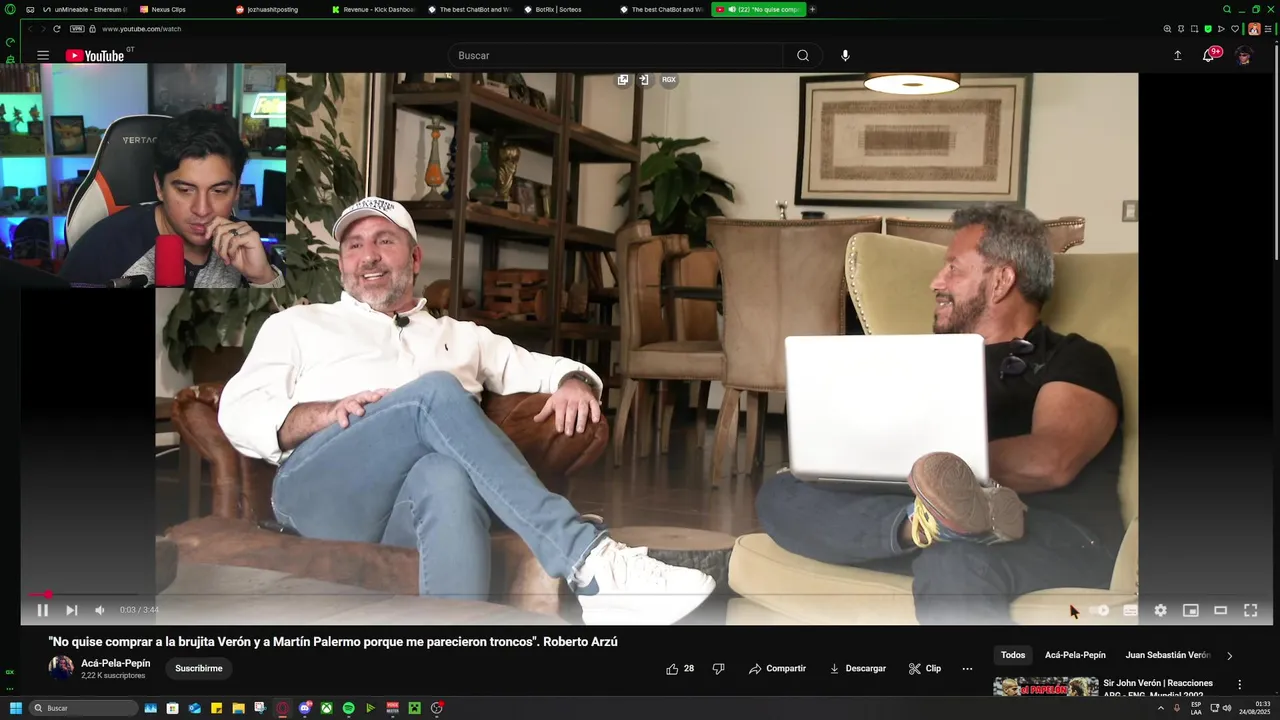Go back in browser history
1280x720 pixels.
30,29
